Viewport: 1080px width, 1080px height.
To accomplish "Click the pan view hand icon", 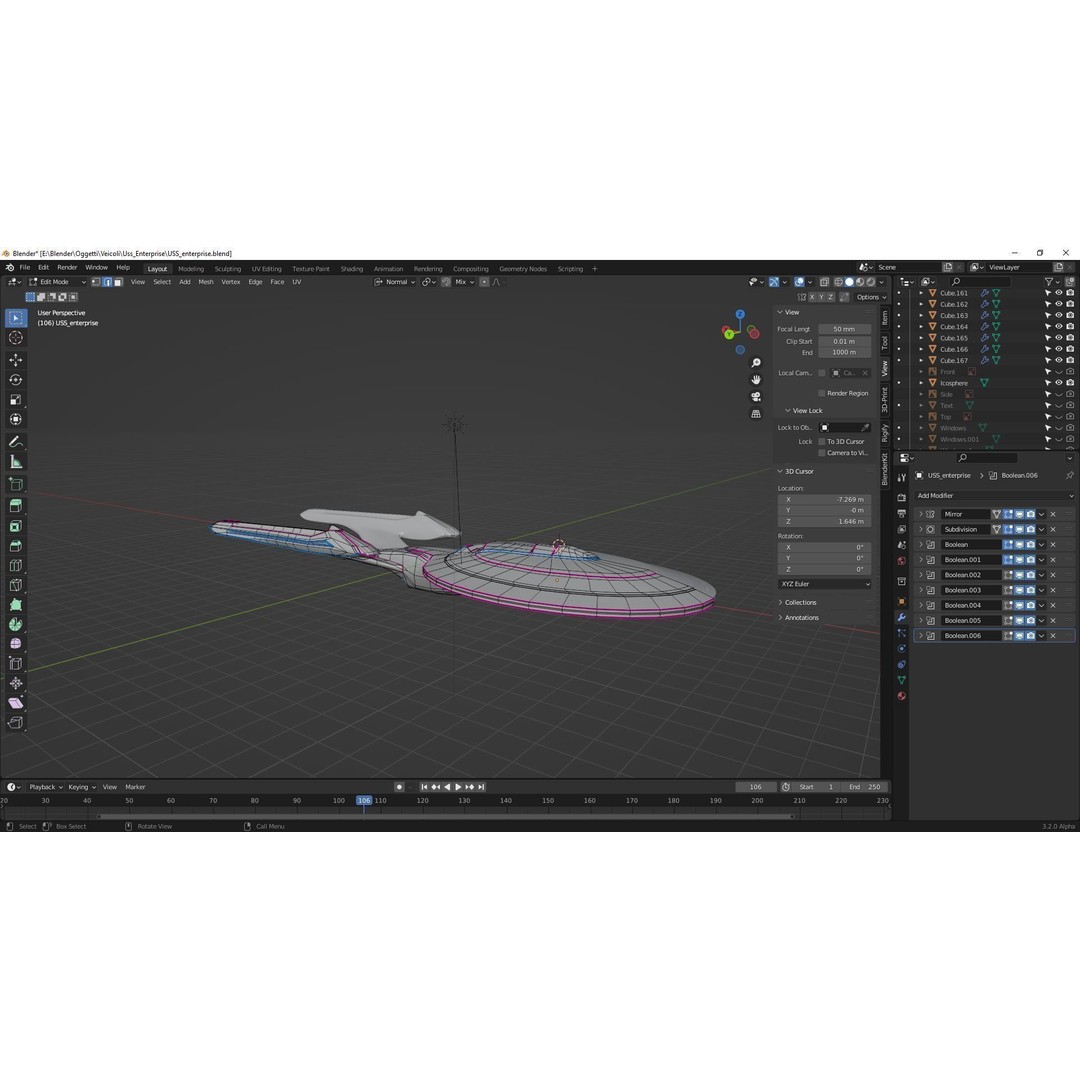I will pyautogui.click(x=756, y=380).
